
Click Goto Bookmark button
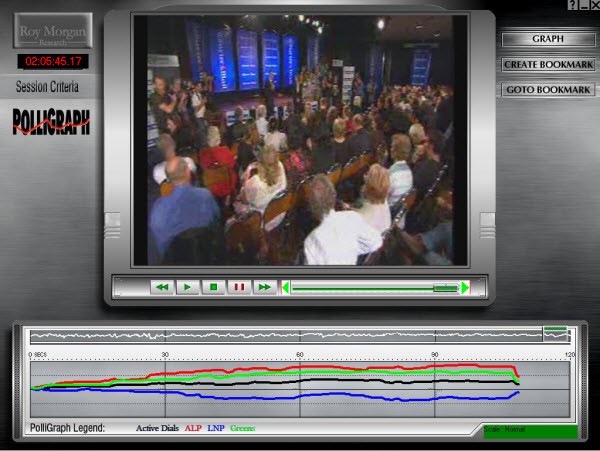pos(546,89)
